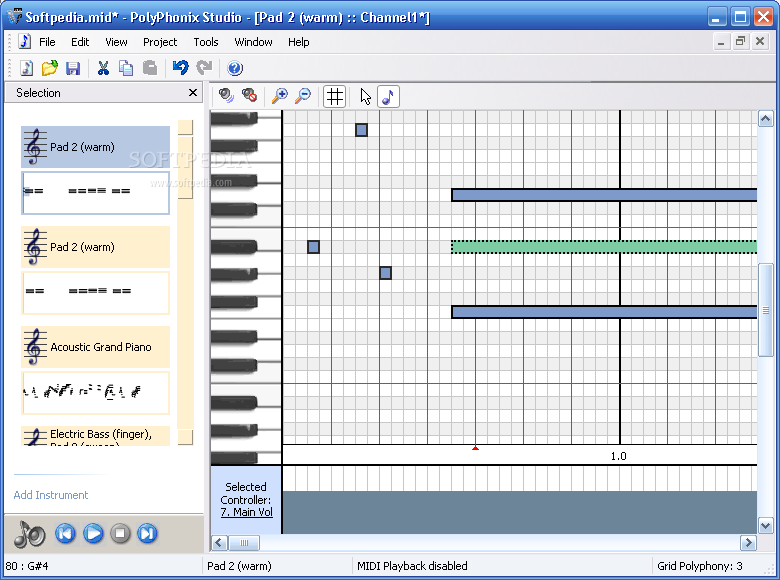
Task: Undo the last action
Action: click(181, 67)
